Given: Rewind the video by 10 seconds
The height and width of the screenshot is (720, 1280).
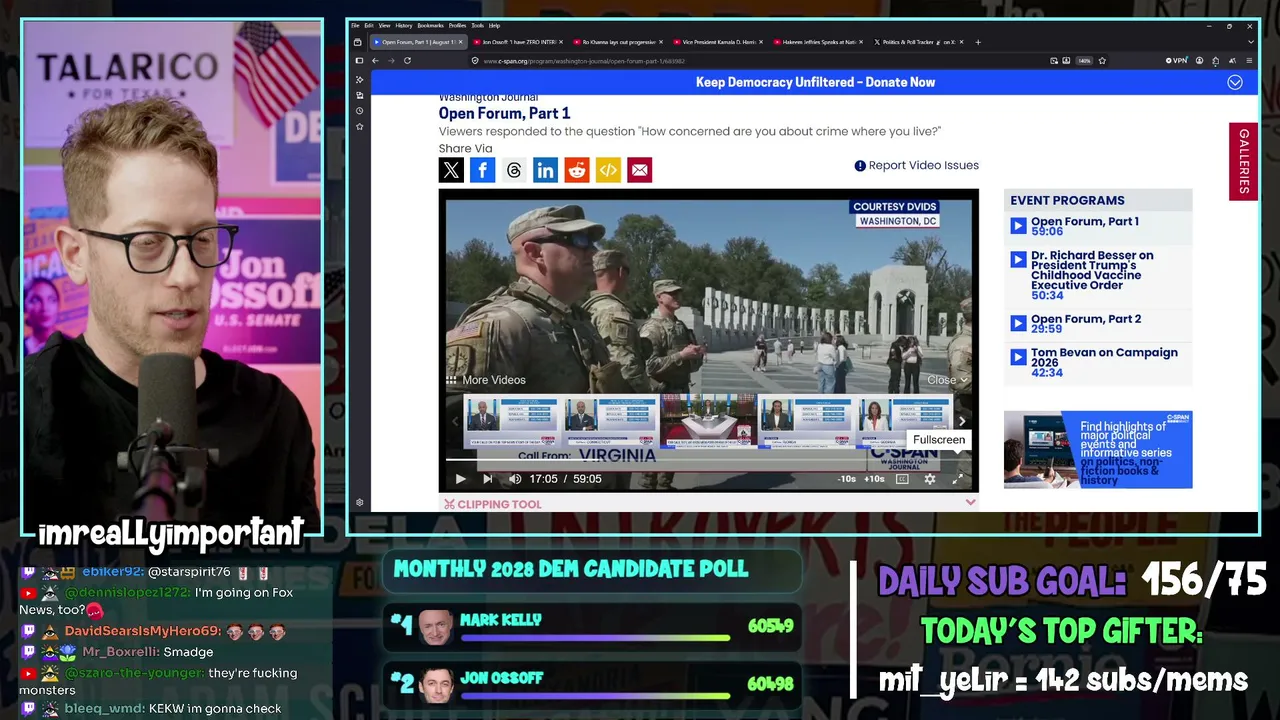Looking at the screenshot, I should (x=847, y=479).
